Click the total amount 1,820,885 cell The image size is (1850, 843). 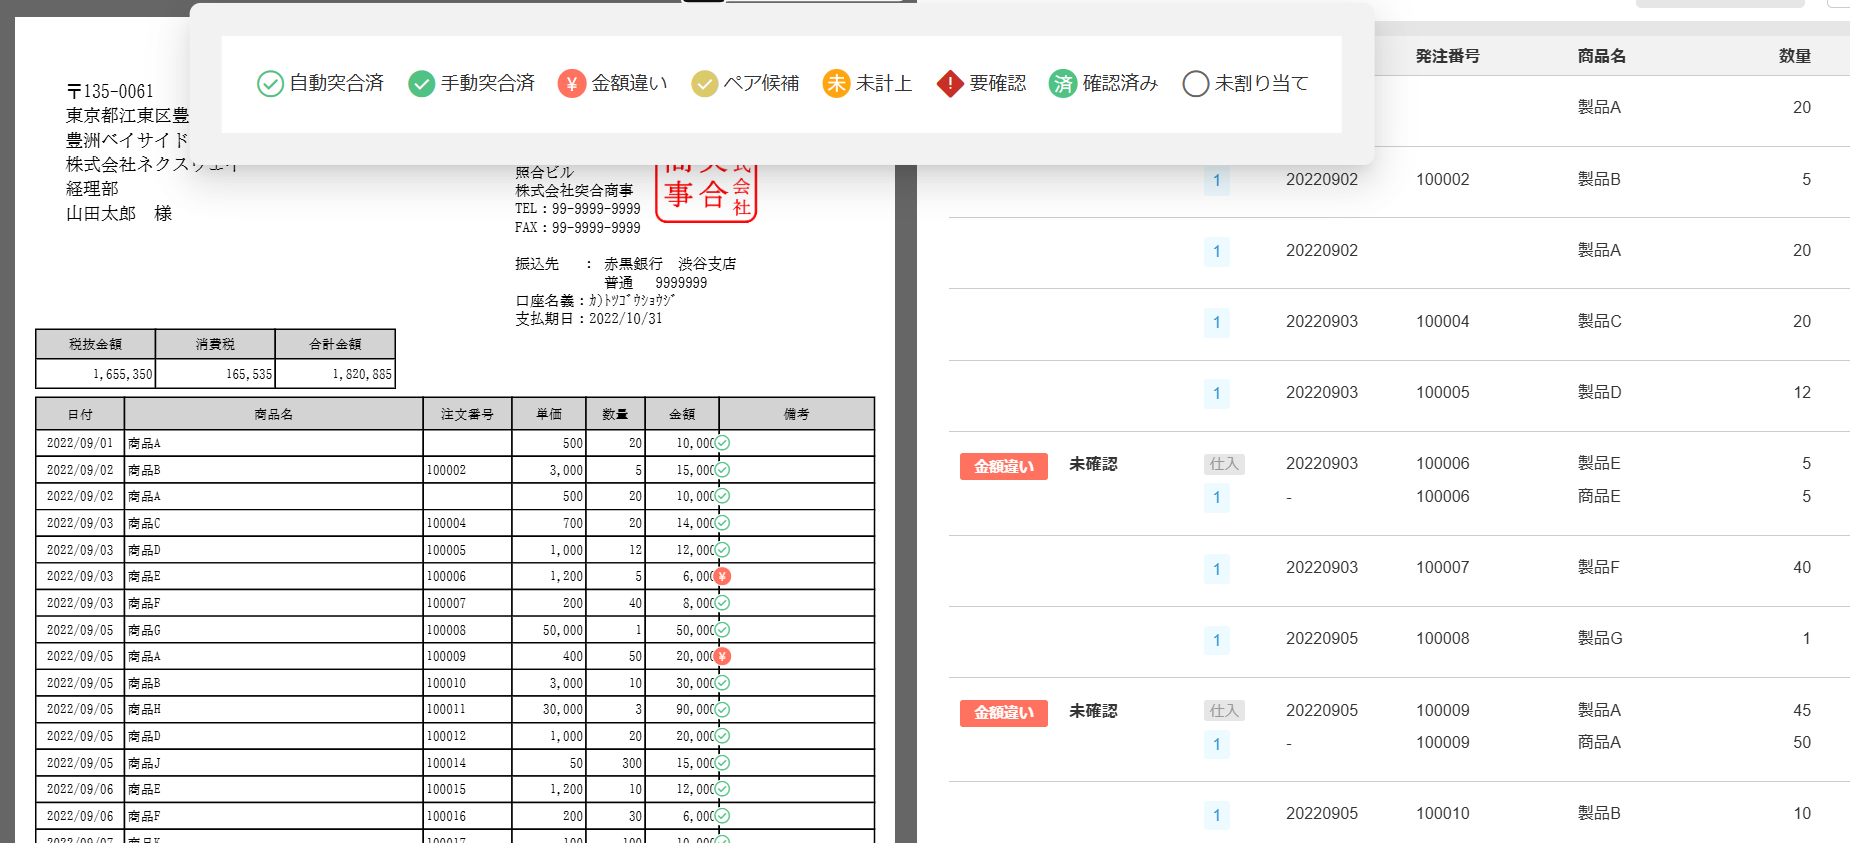[336, 374]
